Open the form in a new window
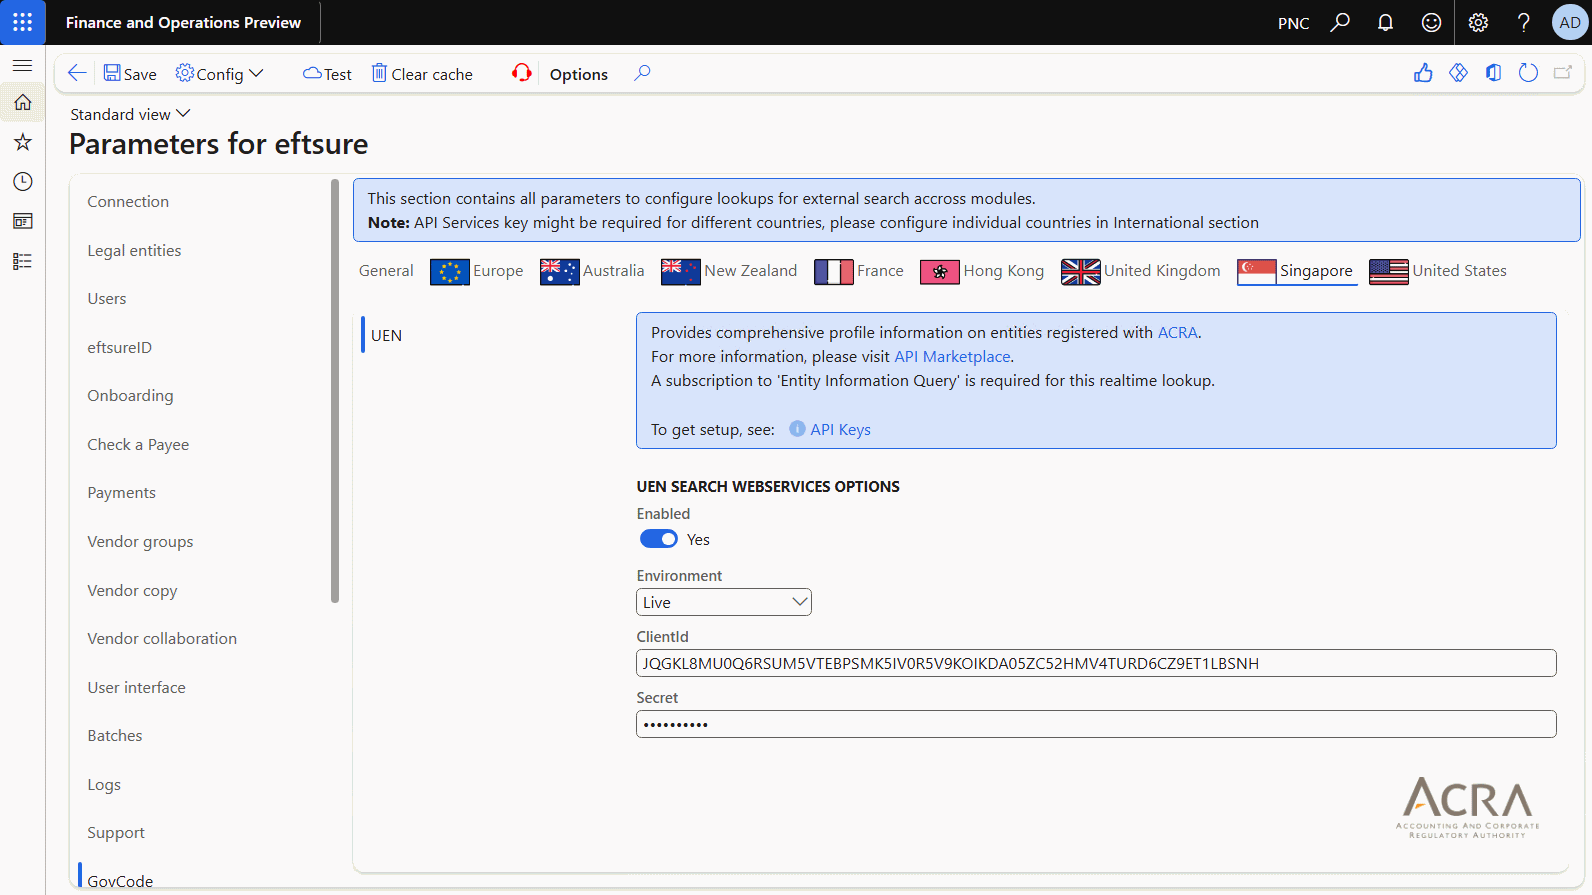Viewport: 1592px width, 895px height. point(1563,73)
